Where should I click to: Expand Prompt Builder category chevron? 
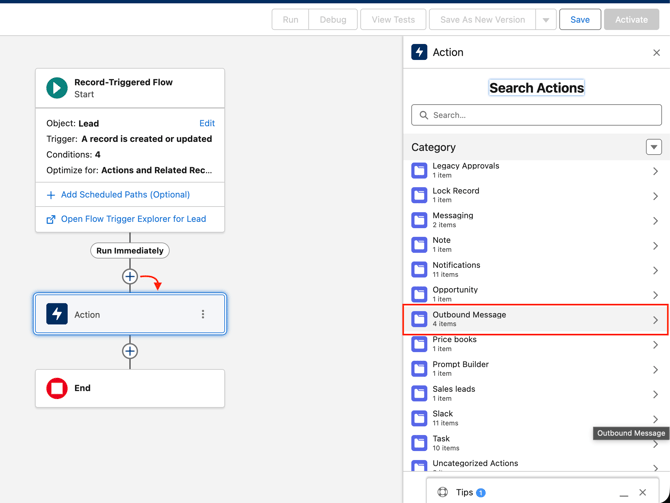(655, 369)
